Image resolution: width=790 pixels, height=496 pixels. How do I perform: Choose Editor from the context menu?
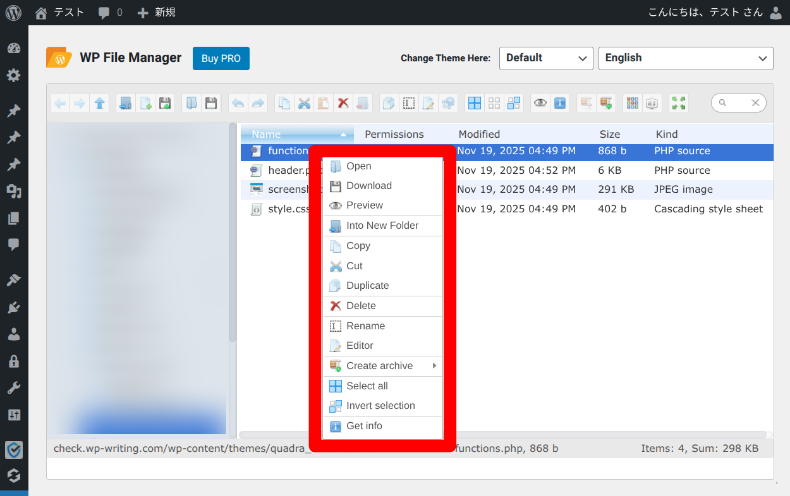(382, 346)
